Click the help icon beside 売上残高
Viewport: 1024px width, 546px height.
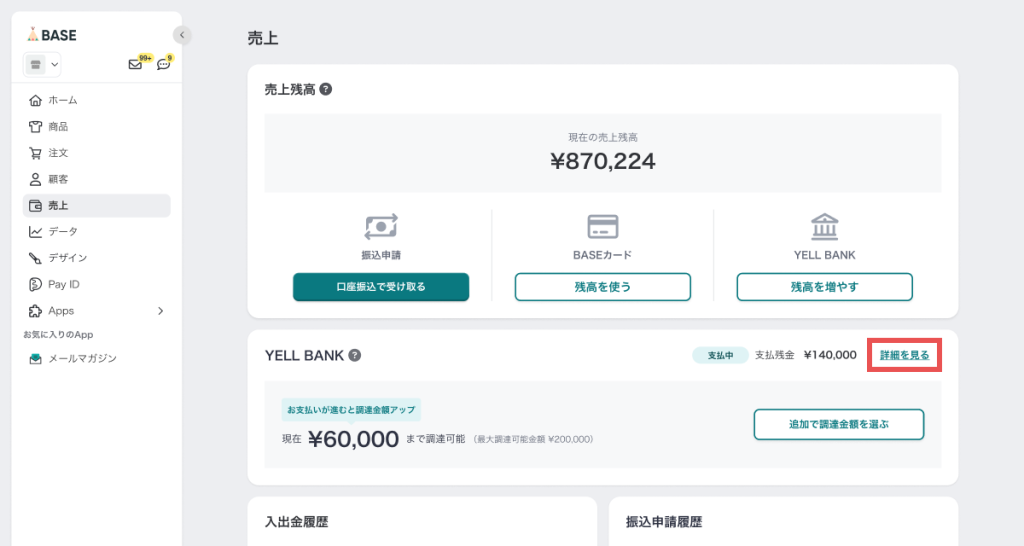pyautogui.click(x=326, y=89)
